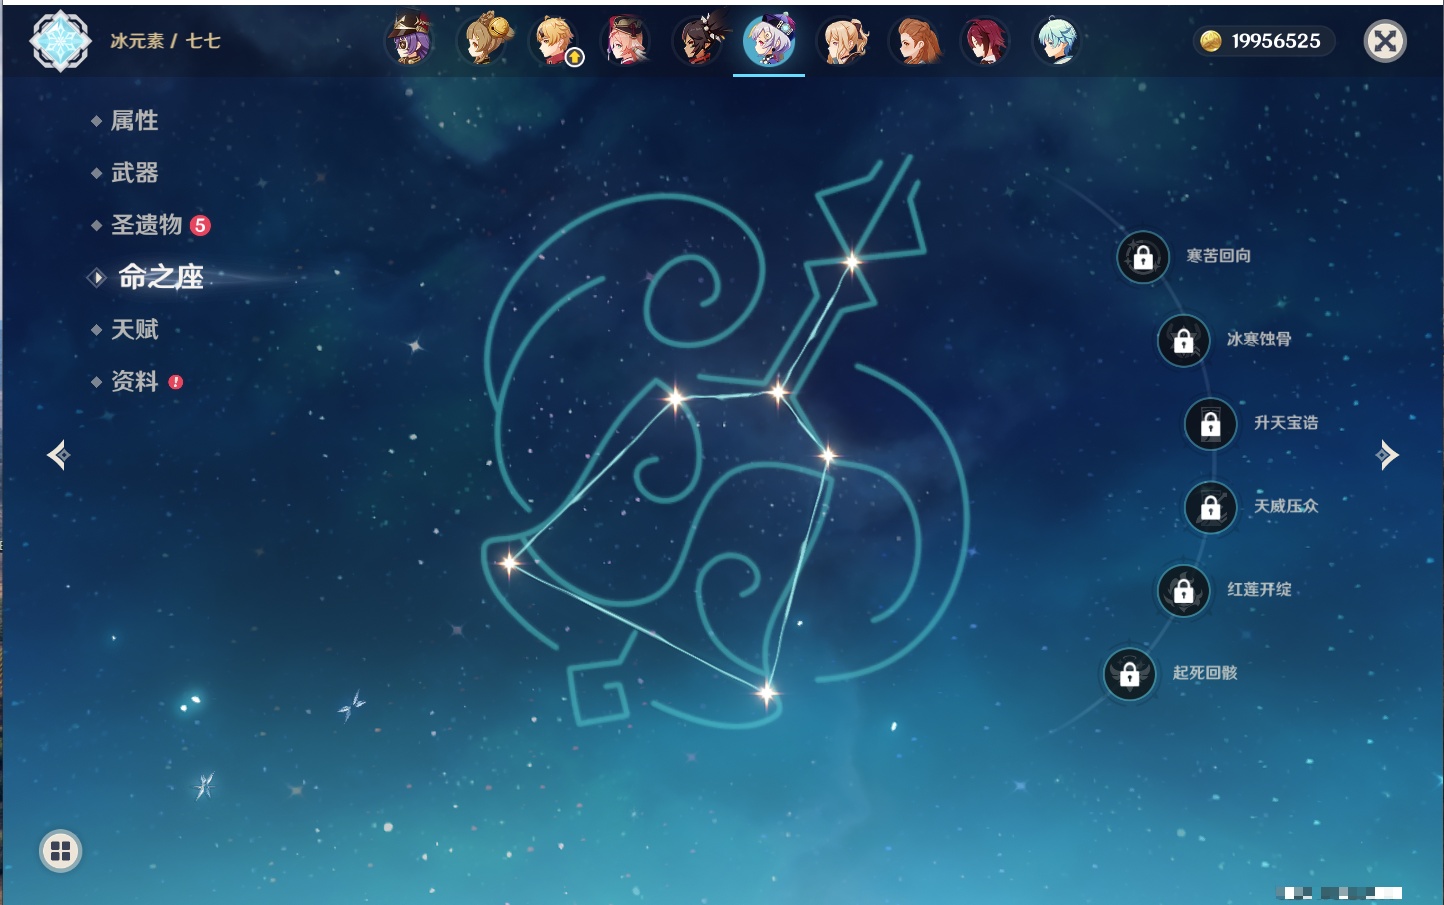Select the pink-haired character wearing a beret
Viewport: 1444px width, 905px height.
pos(627,41)
